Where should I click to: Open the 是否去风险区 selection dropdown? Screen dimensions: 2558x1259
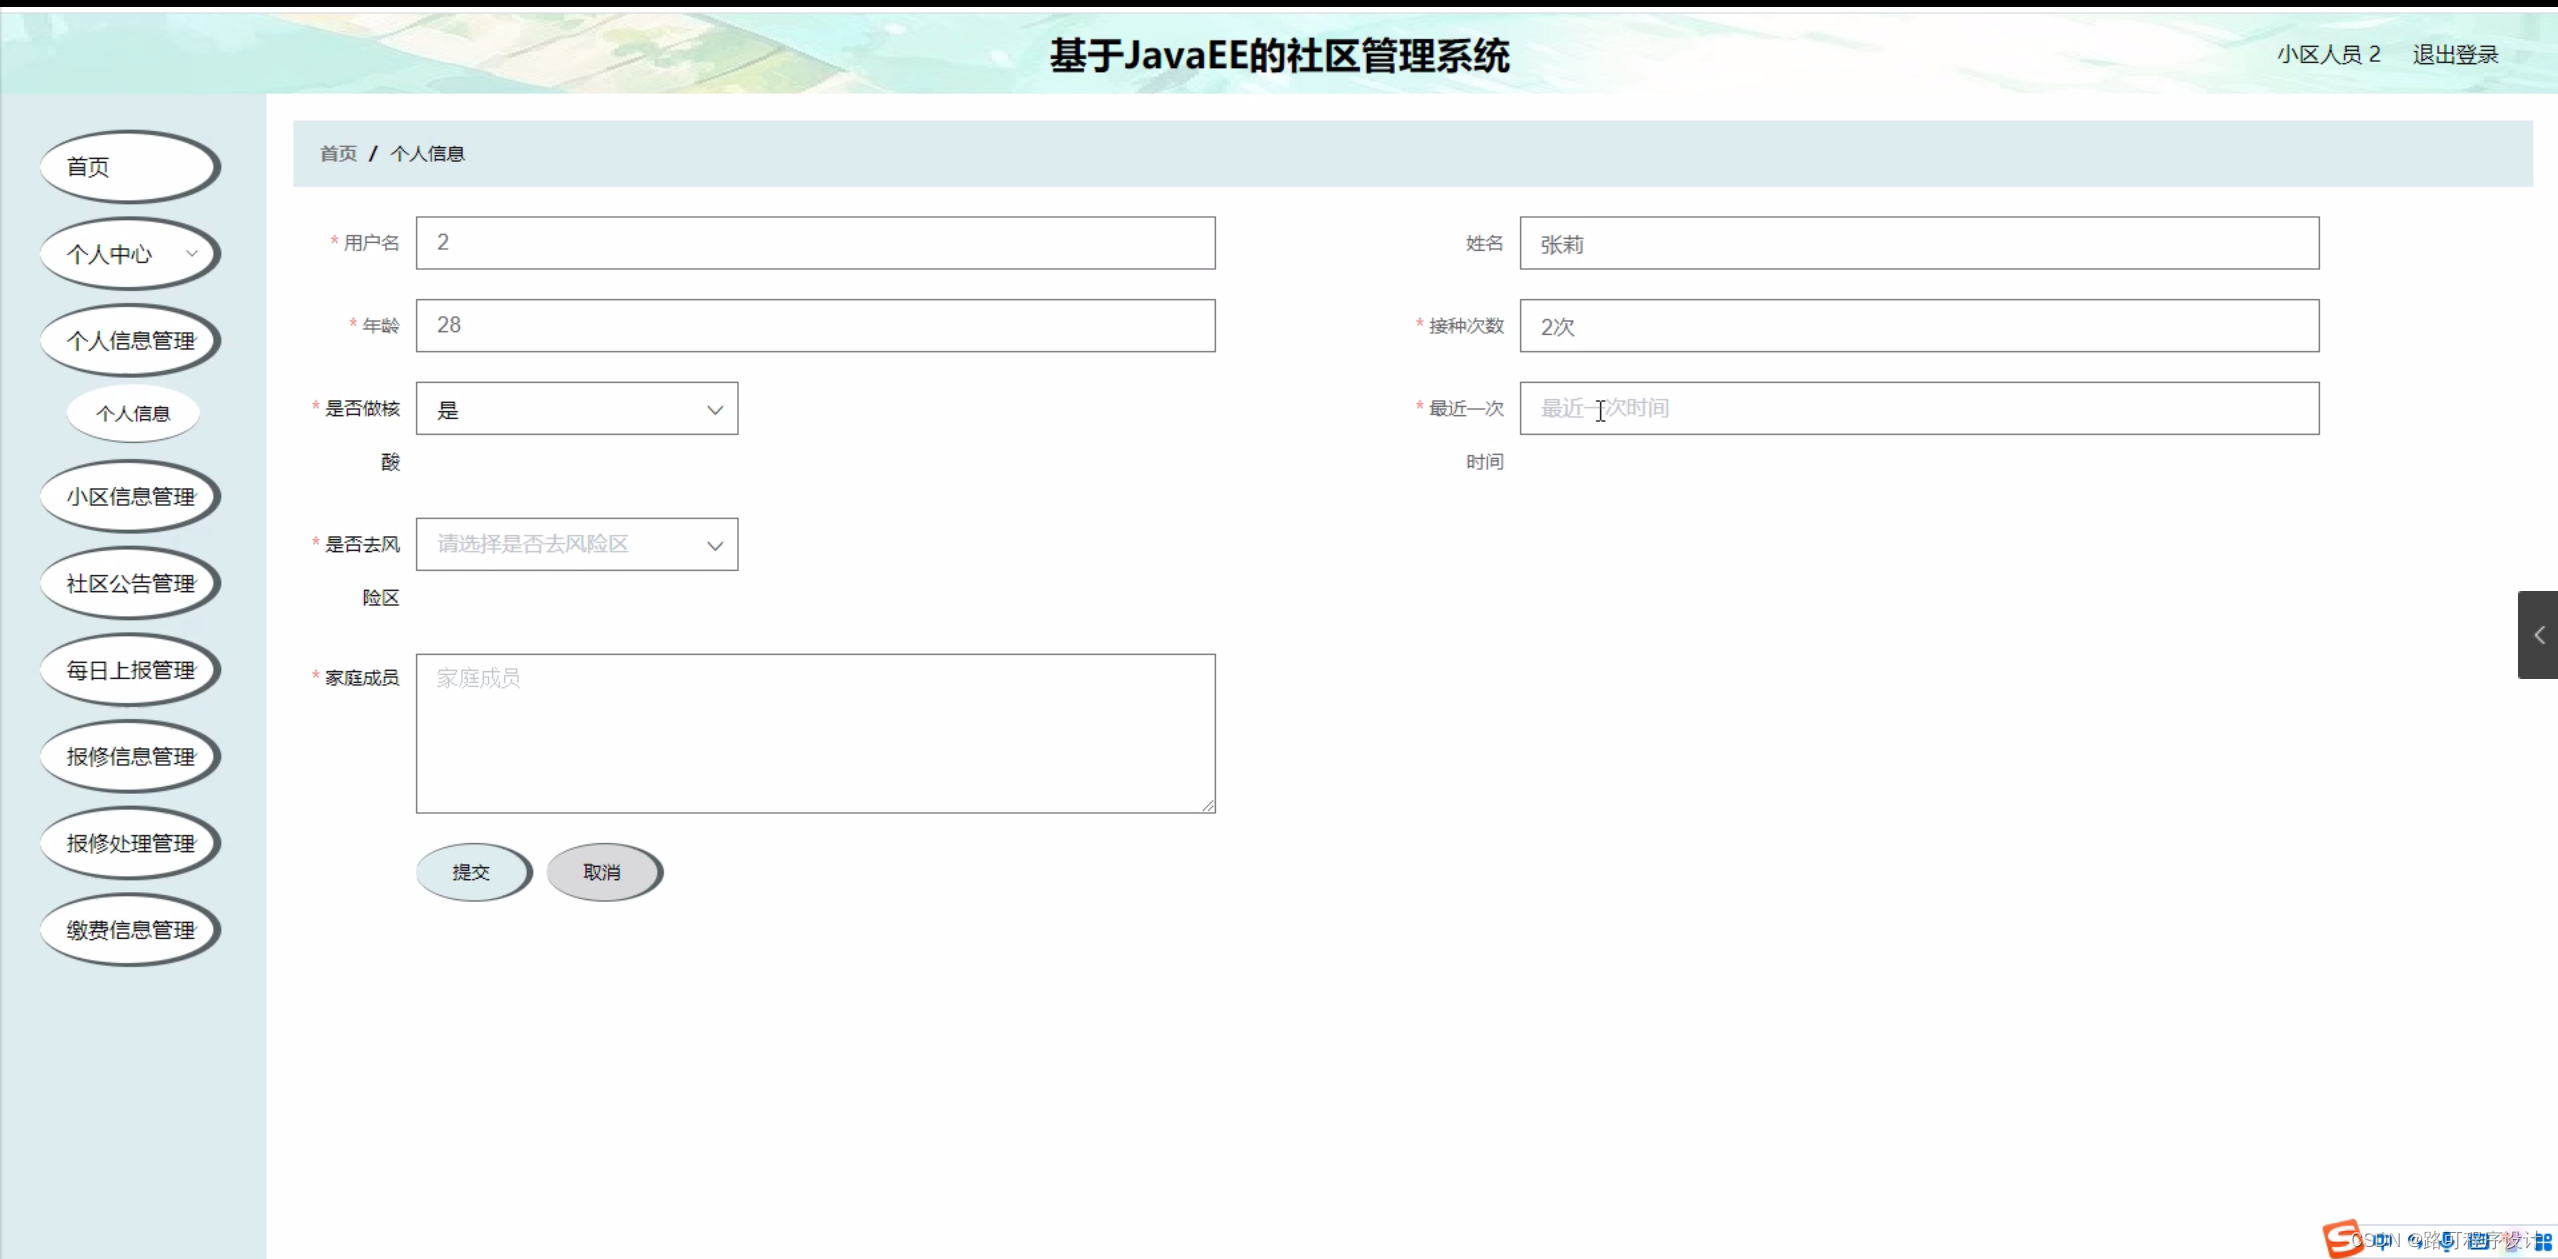pyautogui.click(x=577, y=545)
